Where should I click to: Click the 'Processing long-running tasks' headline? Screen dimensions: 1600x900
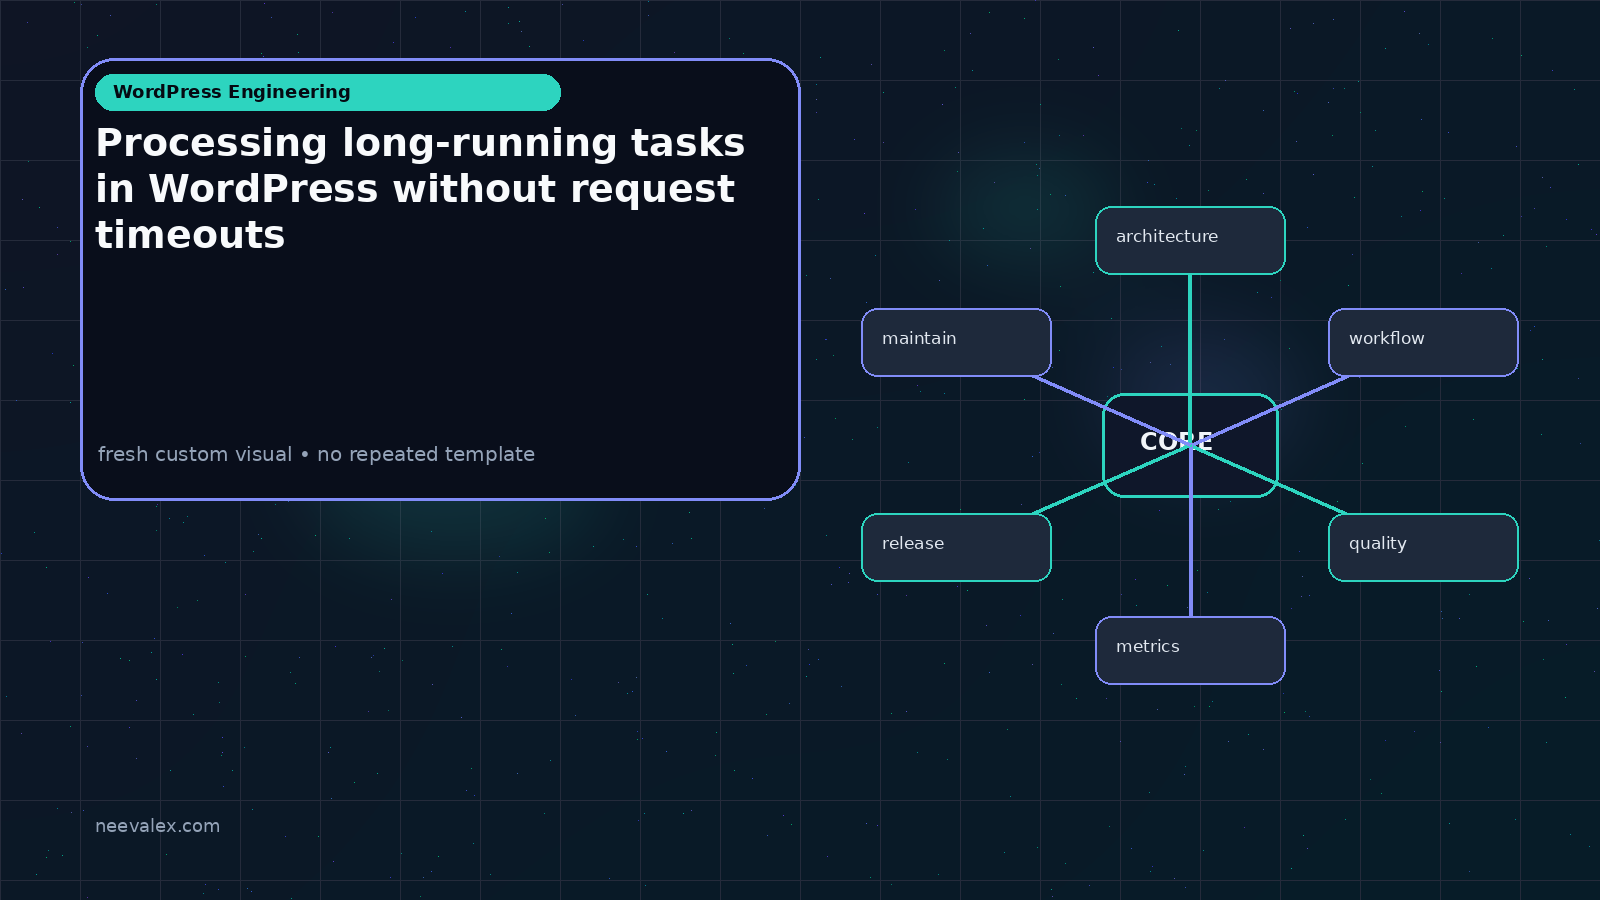pos(420,189)
